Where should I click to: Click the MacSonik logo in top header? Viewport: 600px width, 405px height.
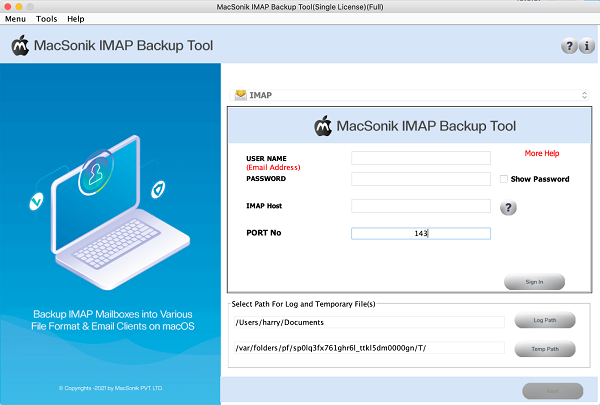[x=20, y=46]
